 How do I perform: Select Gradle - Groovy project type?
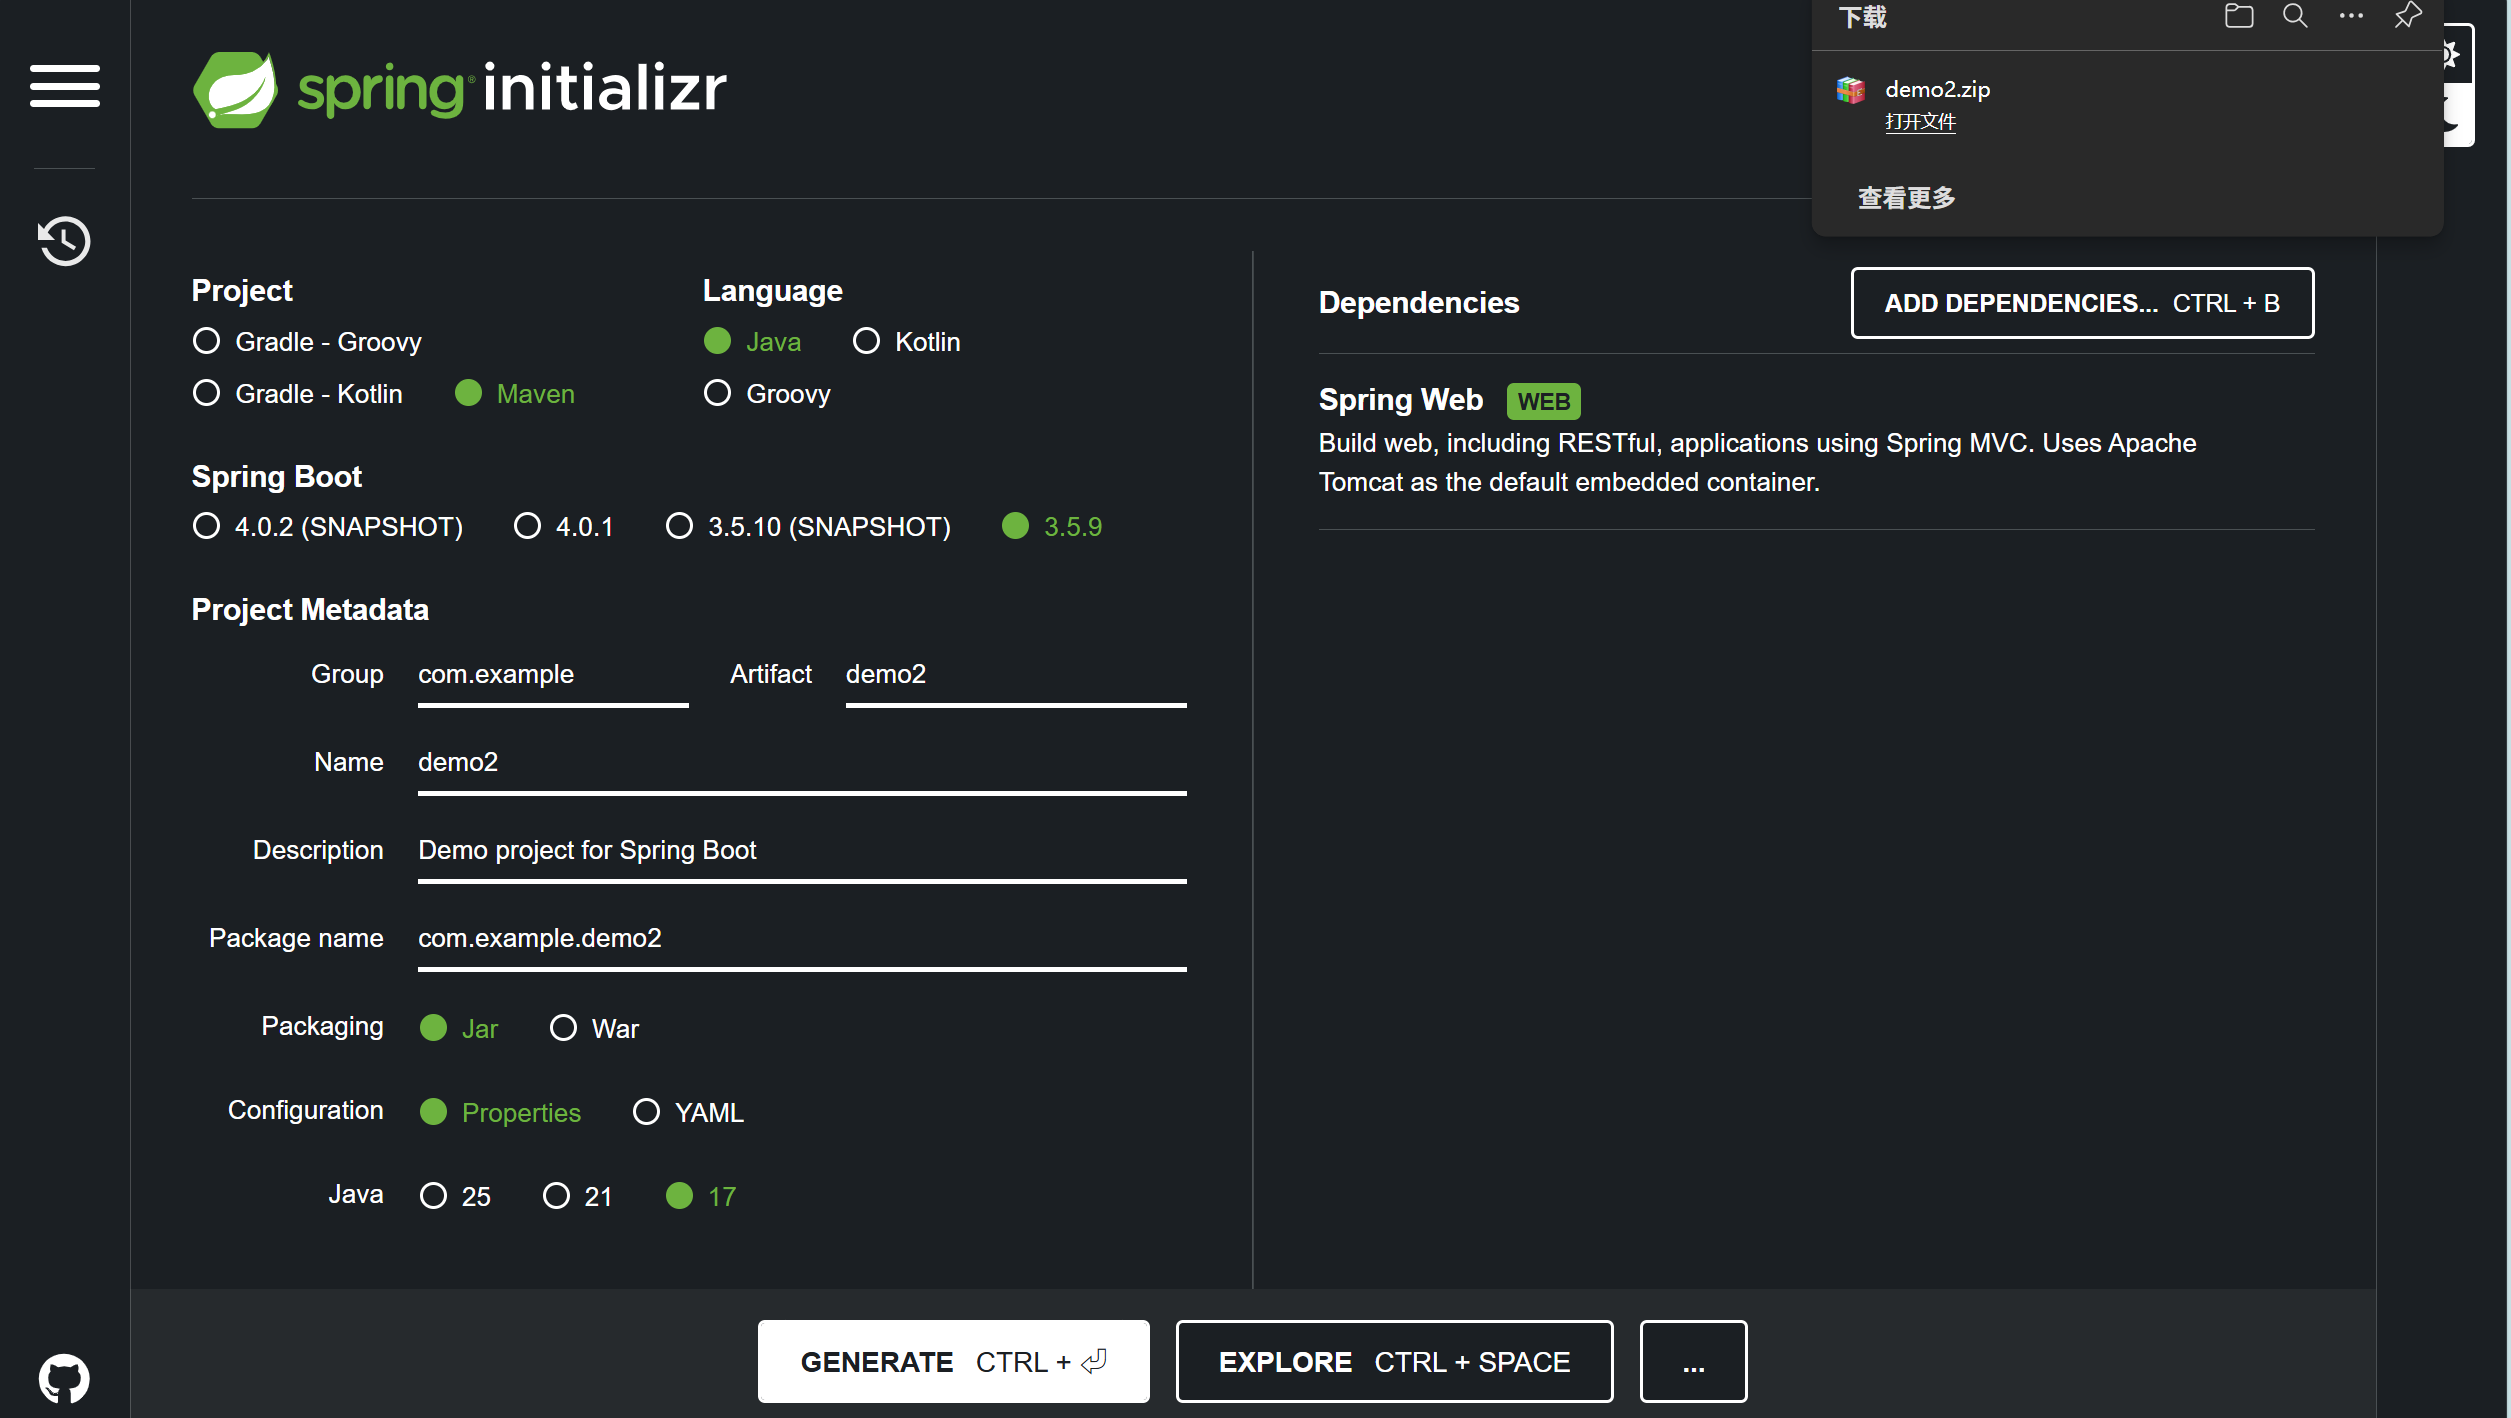(207, 341)
